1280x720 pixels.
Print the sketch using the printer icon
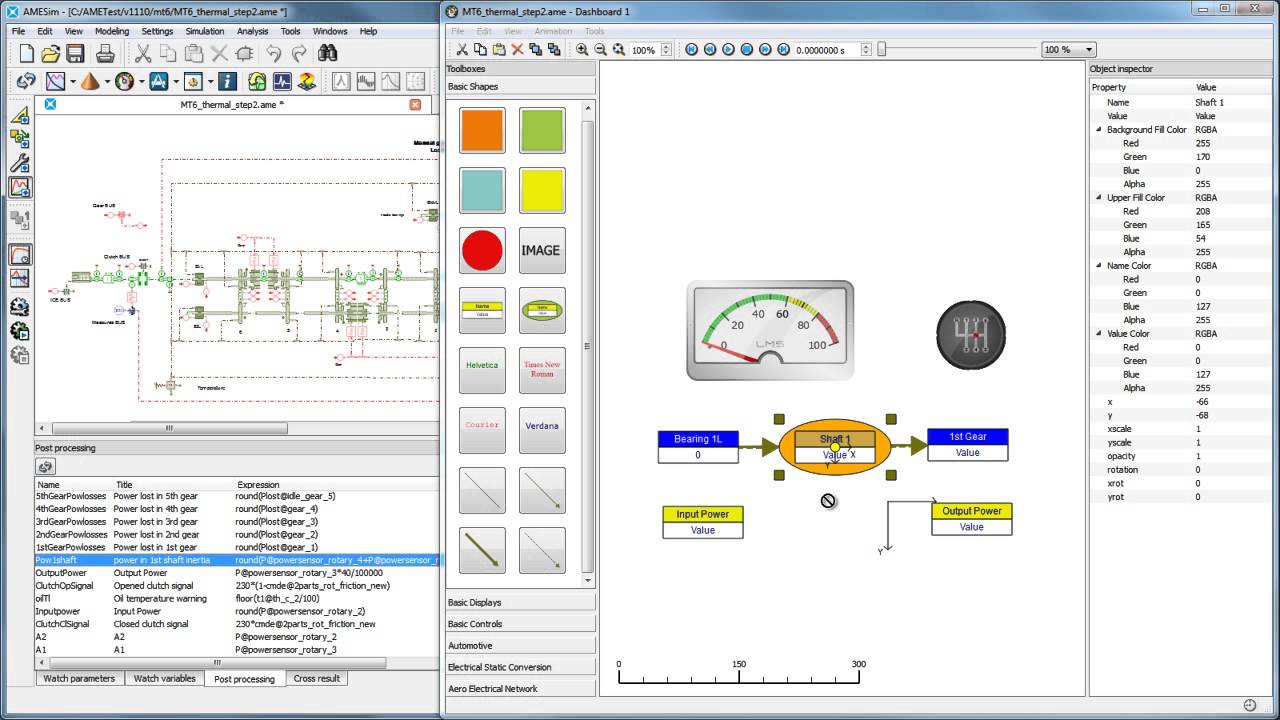[105, 53]
